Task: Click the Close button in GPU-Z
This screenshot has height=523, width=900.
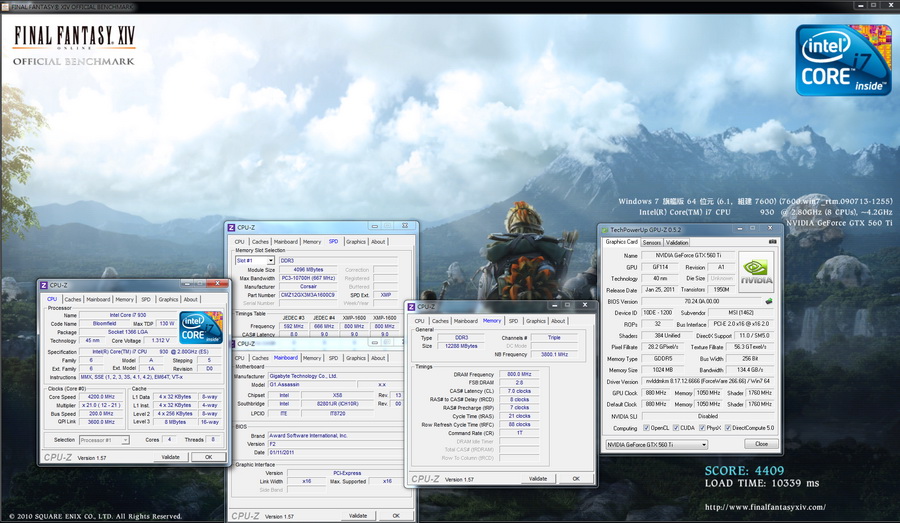Action: point(762,444)
